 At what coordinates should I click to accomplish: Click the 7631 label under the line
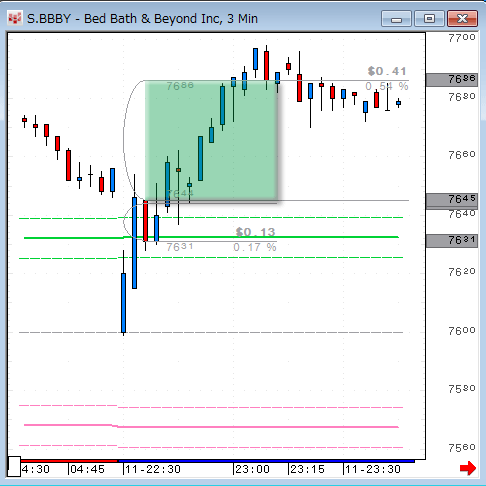tap(180, 247)
